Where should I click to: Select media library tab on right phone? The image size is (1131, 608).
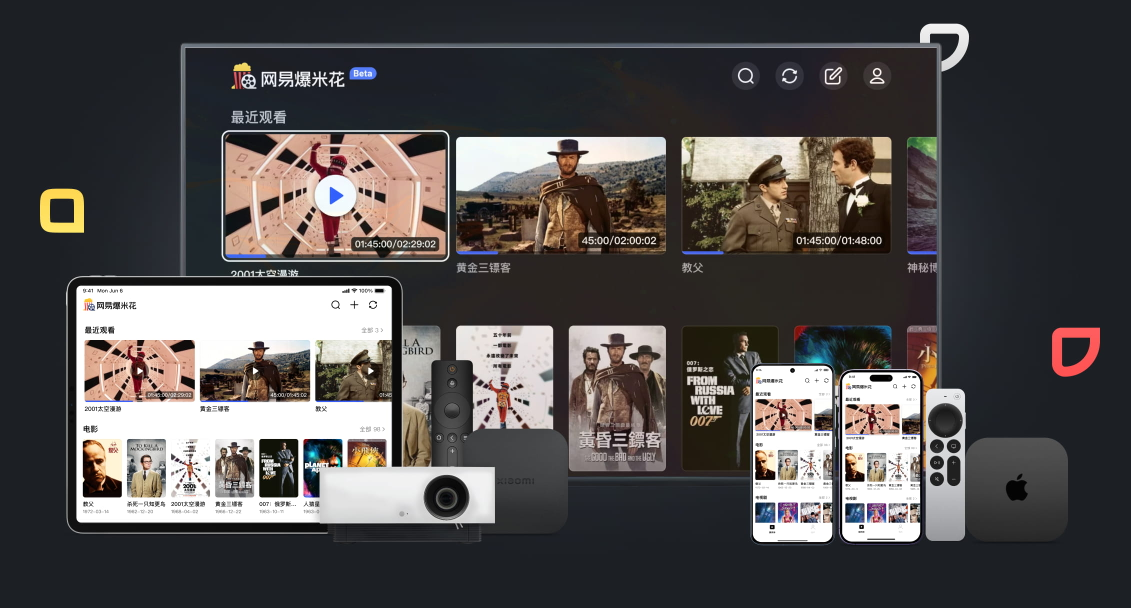(x=861, y=529)
